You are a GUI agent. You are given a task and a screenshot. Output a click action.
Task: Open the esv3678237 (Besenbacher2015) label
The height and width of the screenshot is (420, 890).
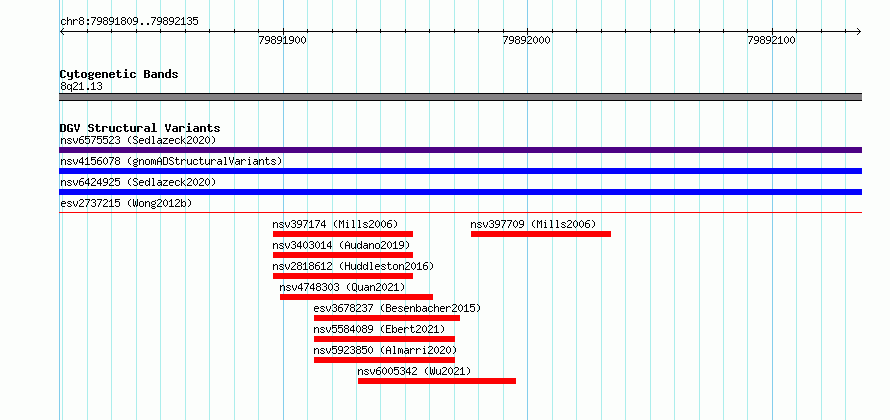(397, 308)
